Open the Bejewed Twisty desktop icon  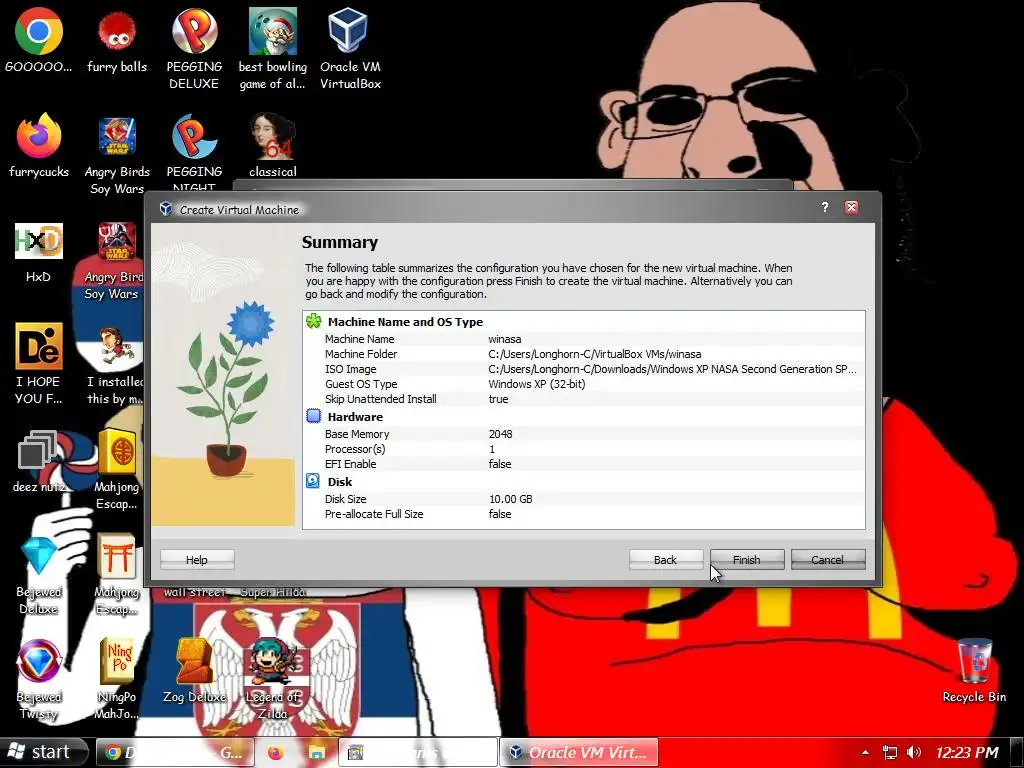coord(39,680)
